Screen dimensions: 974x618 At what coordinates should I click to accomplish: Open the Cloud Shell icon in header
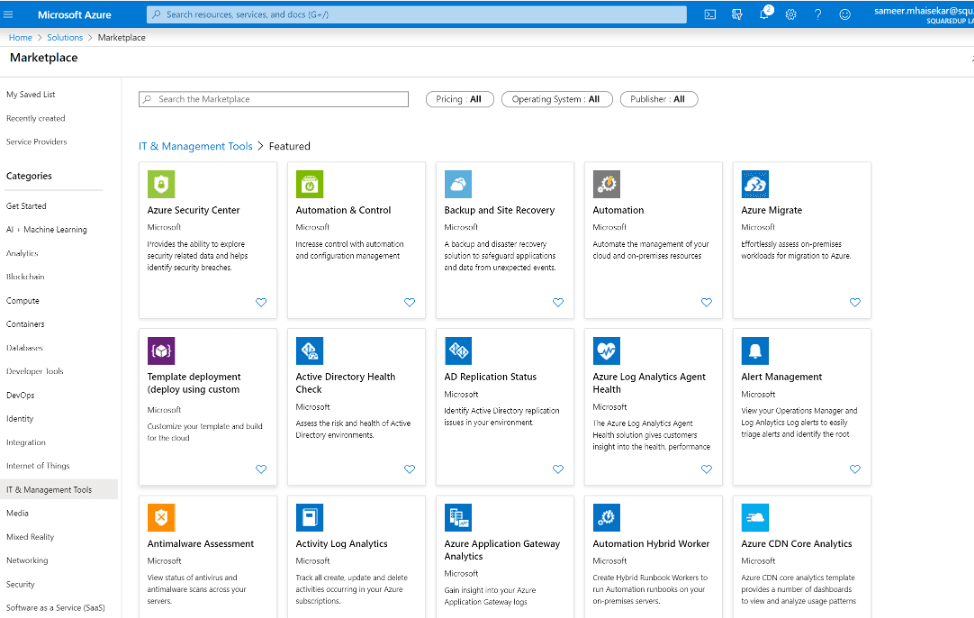(x=710, y=14)
